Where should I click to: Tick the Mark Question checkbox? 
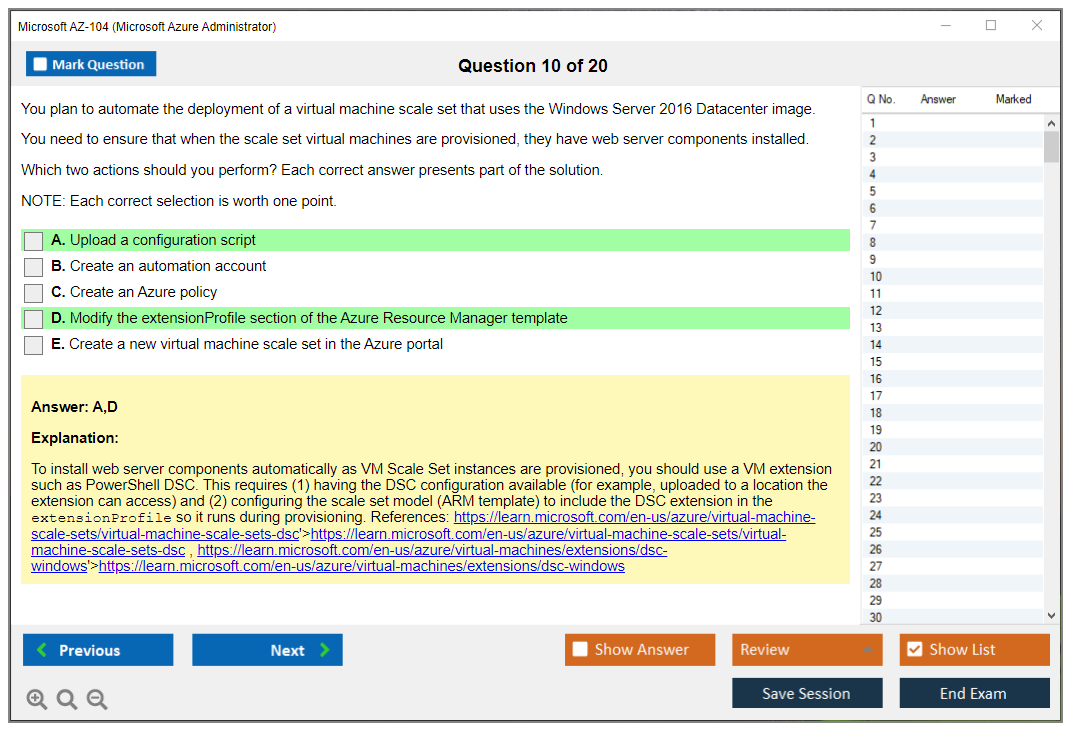39,63
